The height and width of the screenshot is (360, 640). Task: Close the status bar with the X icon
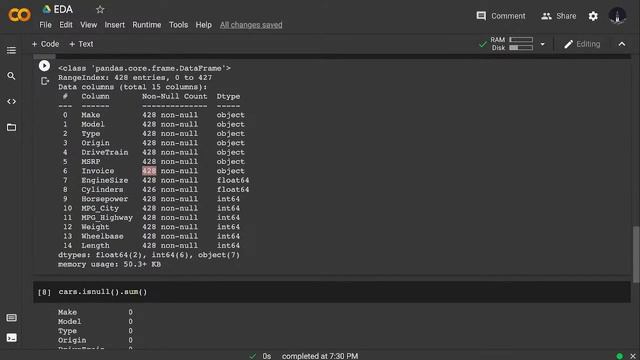pyautogui.click(x=633, y=356)
